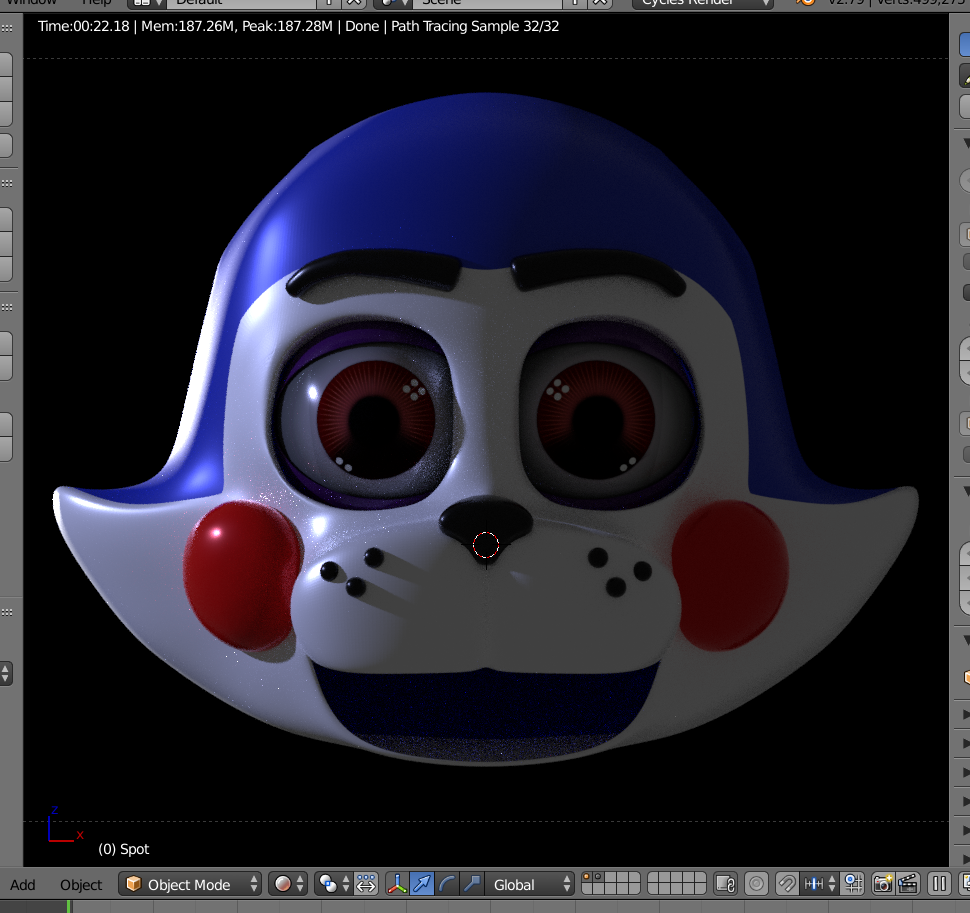Pause the viewport render preview
This screenshot has width=970, height=913.
[939, 885]
